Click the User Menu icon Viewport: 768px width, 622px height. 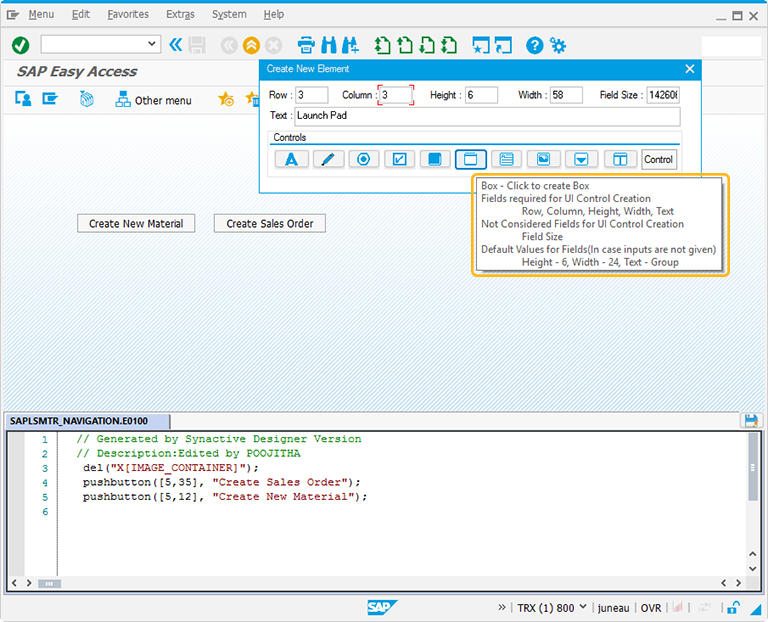pos(23,99)
